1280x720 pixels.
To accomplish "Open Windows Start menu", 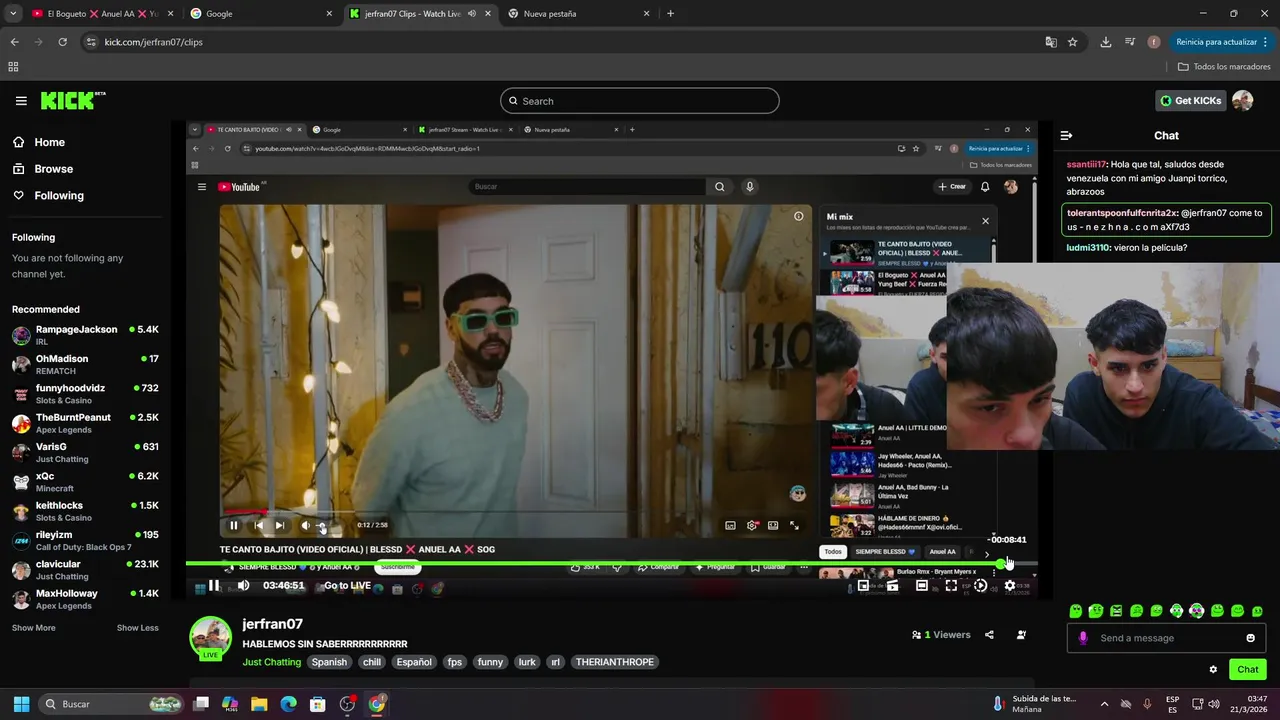I will coord(21,704).
